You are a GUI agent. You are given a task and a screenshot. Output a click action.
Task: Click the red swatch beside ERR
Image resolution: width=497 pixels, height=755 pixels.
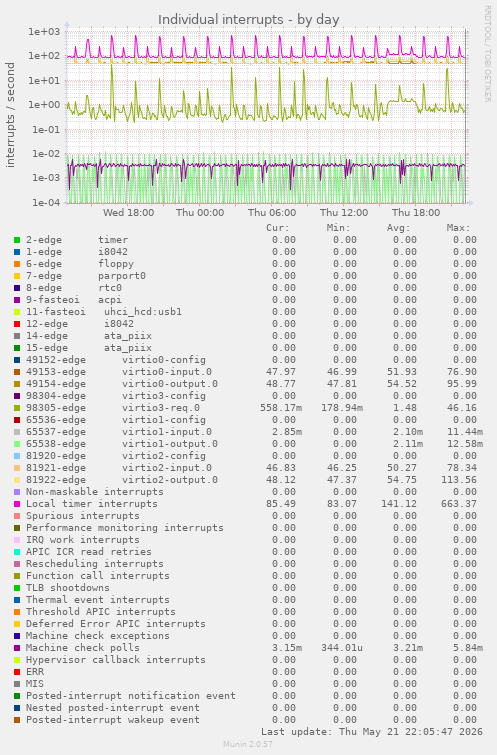[17, 672]
